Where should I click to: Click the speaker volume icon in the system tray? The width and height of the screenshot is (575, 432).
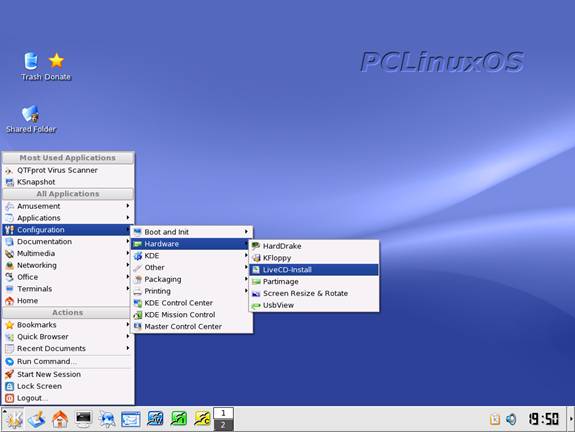511,419
